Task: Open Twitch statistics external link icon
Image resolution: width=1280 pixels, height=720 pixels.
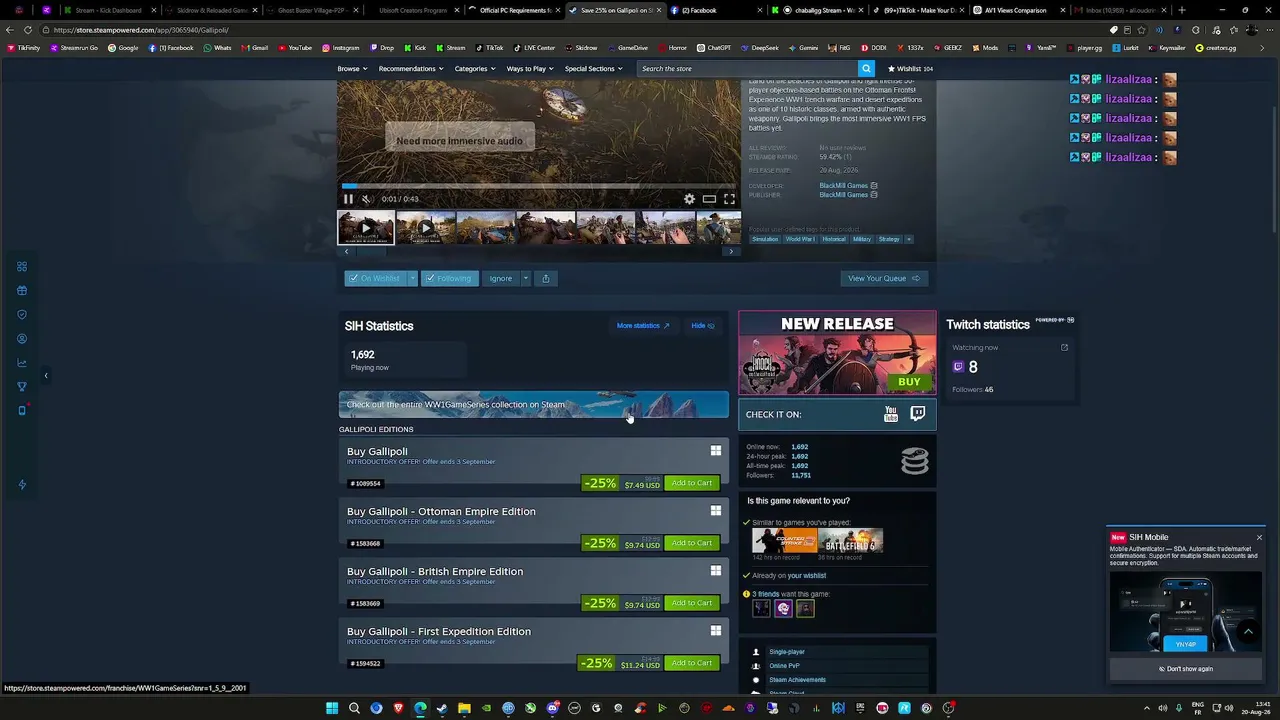Action: click(x=1064, y=348)
